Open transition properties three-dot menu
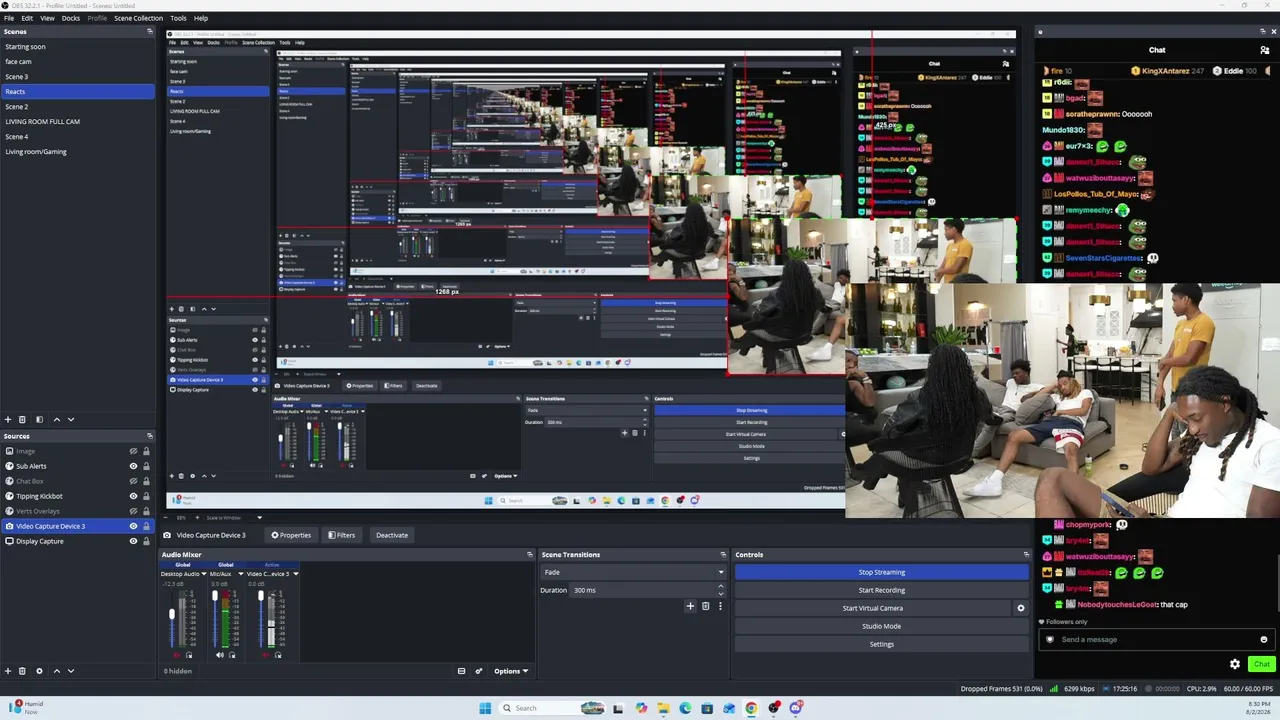Viewport: 1280px width, 720px height. (x=720, y=606)
